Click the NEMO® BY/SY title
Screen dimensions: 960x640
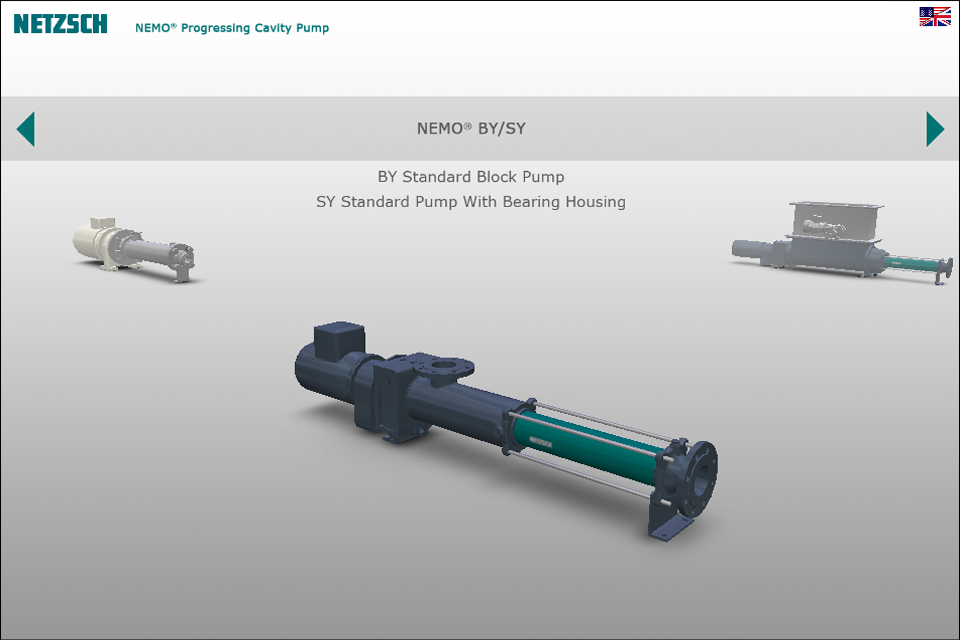click(x=471, y=129)
